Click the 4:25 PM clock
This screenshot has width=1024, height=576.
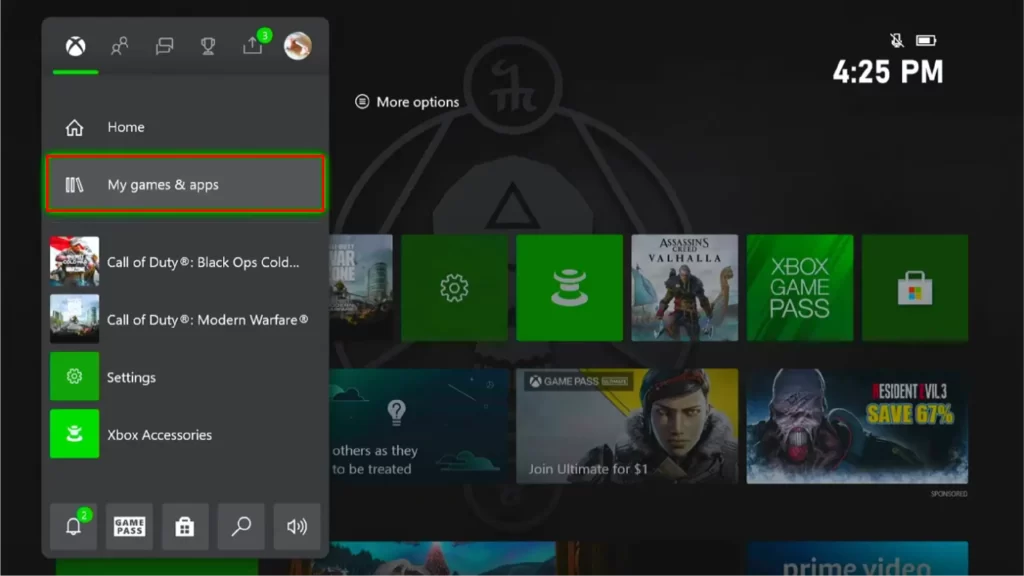click(x=888, y=72)
